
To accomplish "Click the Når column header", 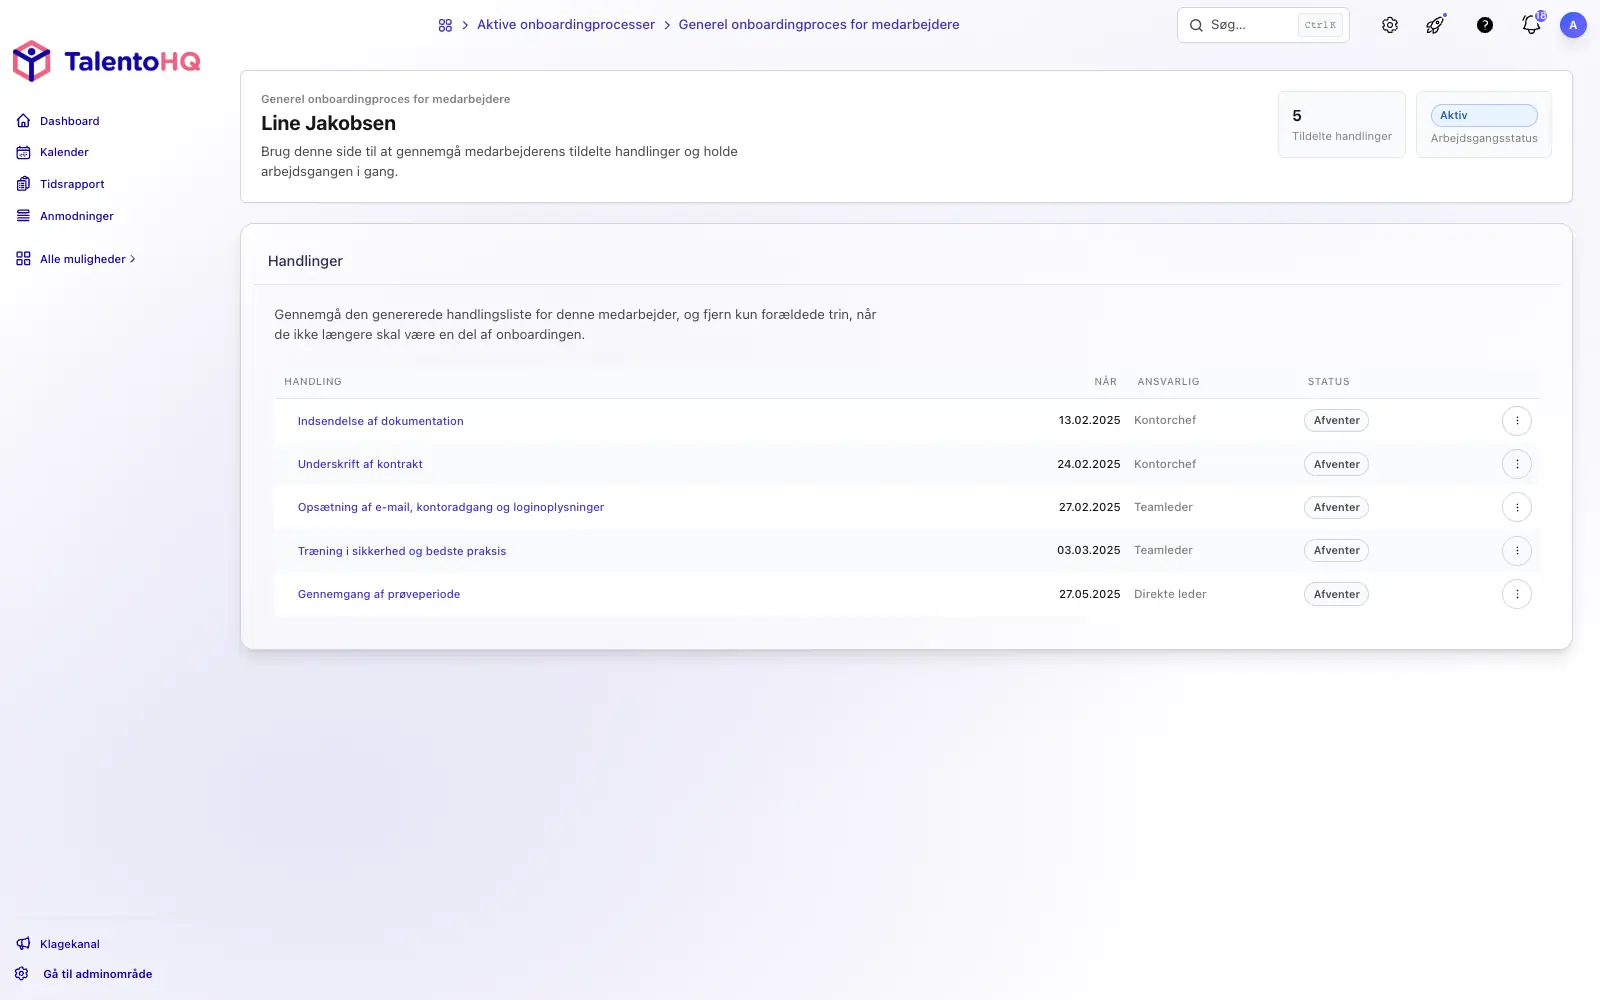I will (x=1105, y=382).
